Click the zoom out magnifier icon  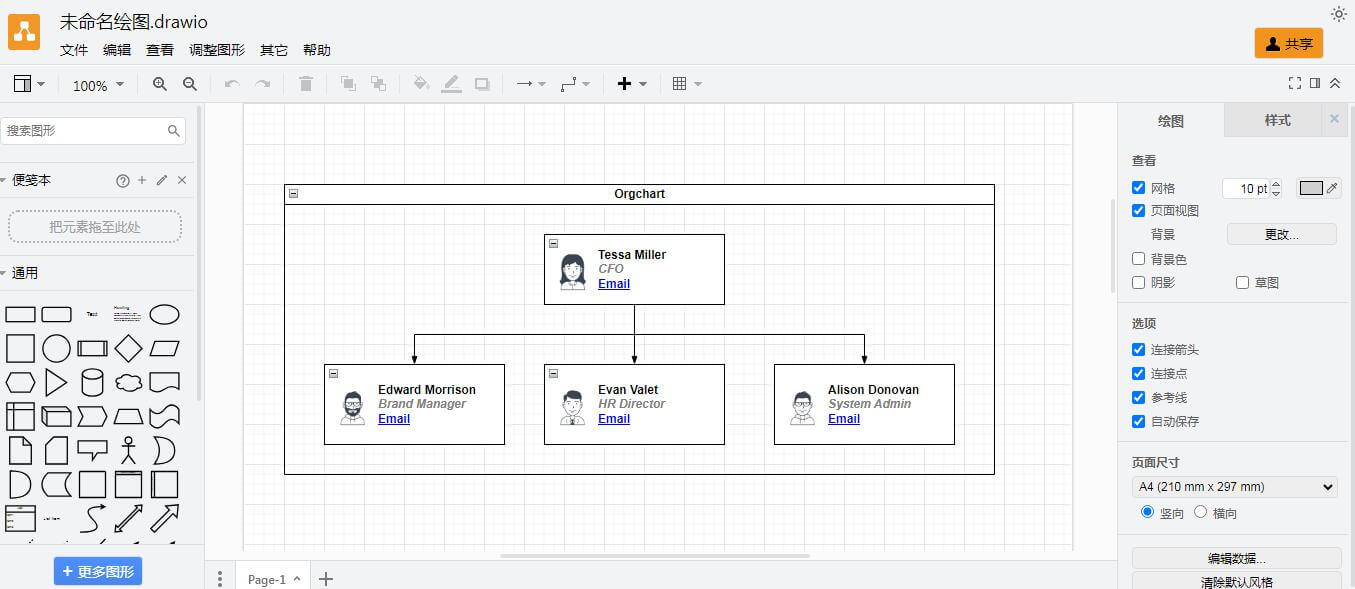[190, 84]
